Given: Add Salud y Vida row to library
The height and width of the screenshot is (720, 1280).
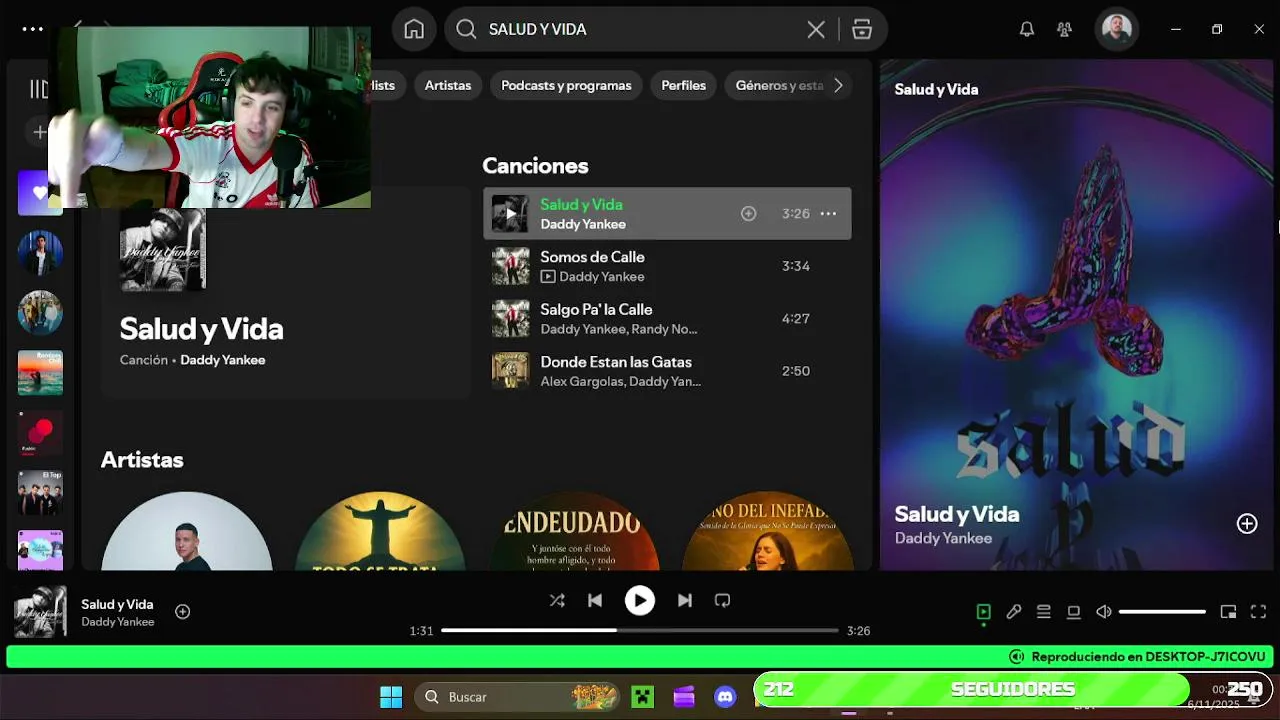Looking at the screenshot, I should pos(748,213).
